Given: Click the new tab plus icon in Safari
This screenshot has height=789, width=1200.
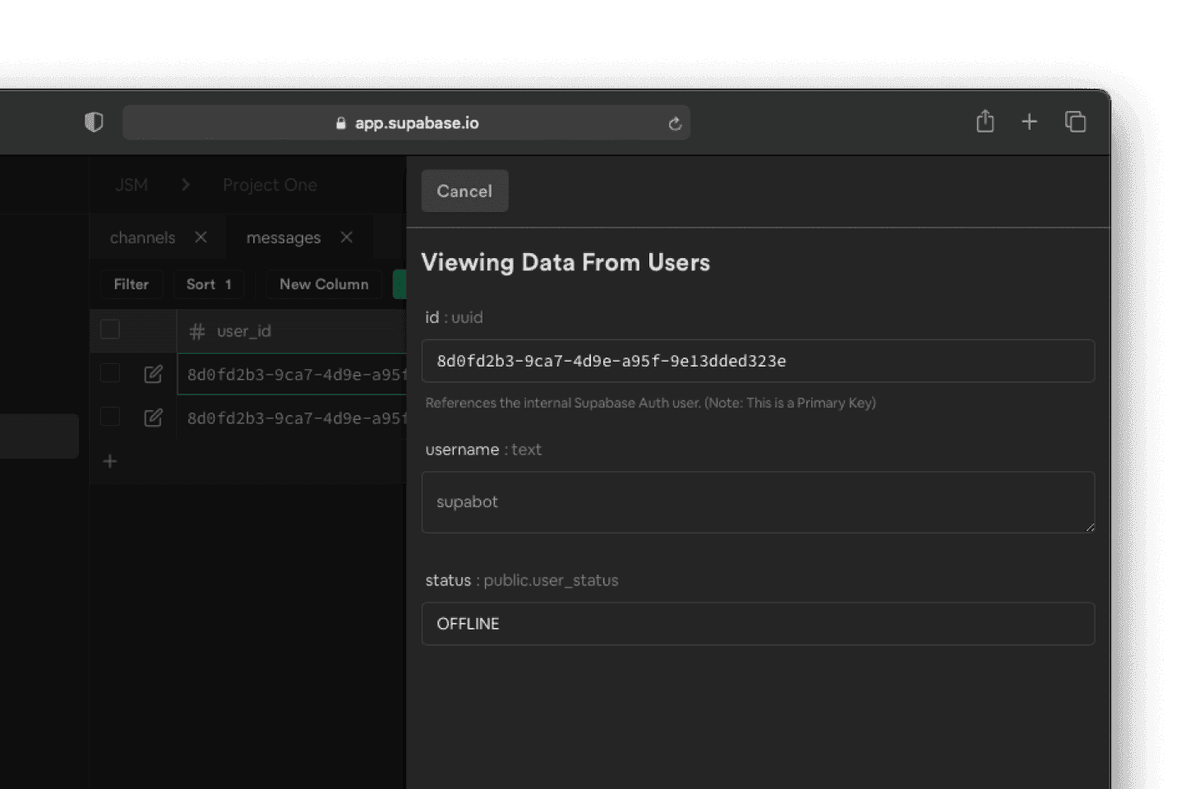Looking at the screenshot, I should click(x=1029, y=121).
